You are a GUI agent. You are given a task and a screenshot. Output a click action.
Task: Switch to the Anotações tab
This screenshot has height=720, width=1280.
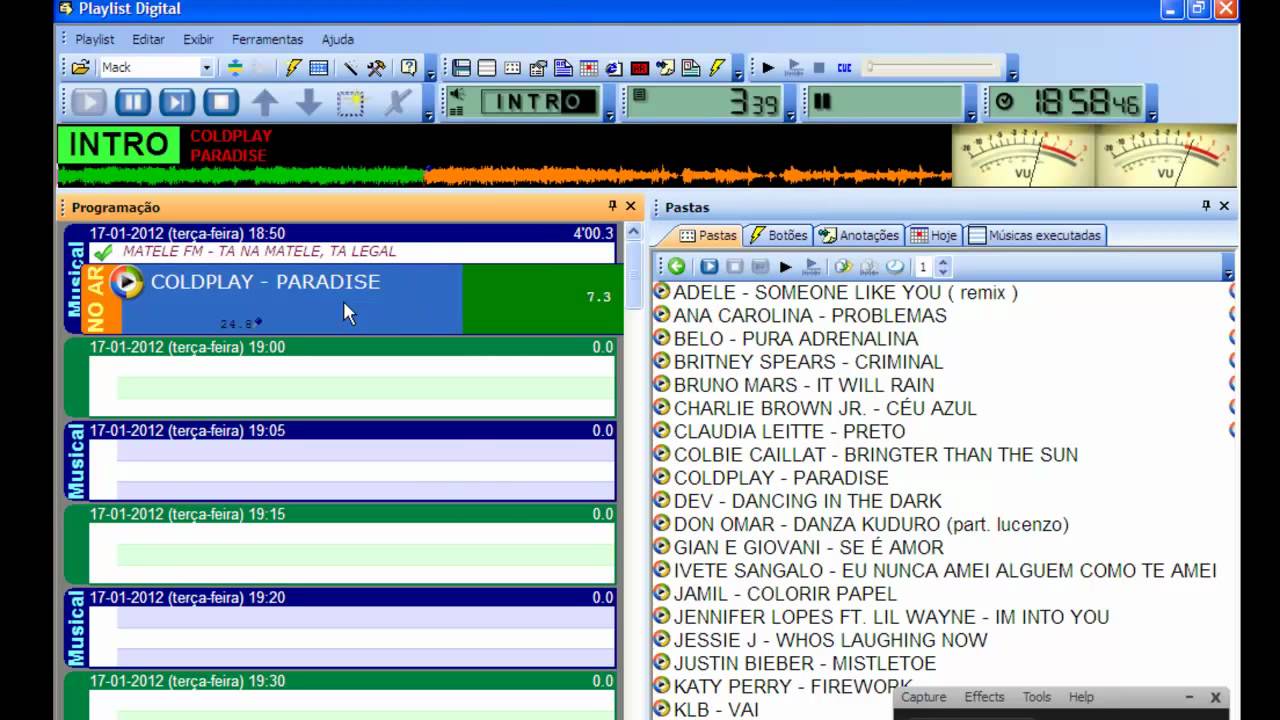[x=858, y=235]
